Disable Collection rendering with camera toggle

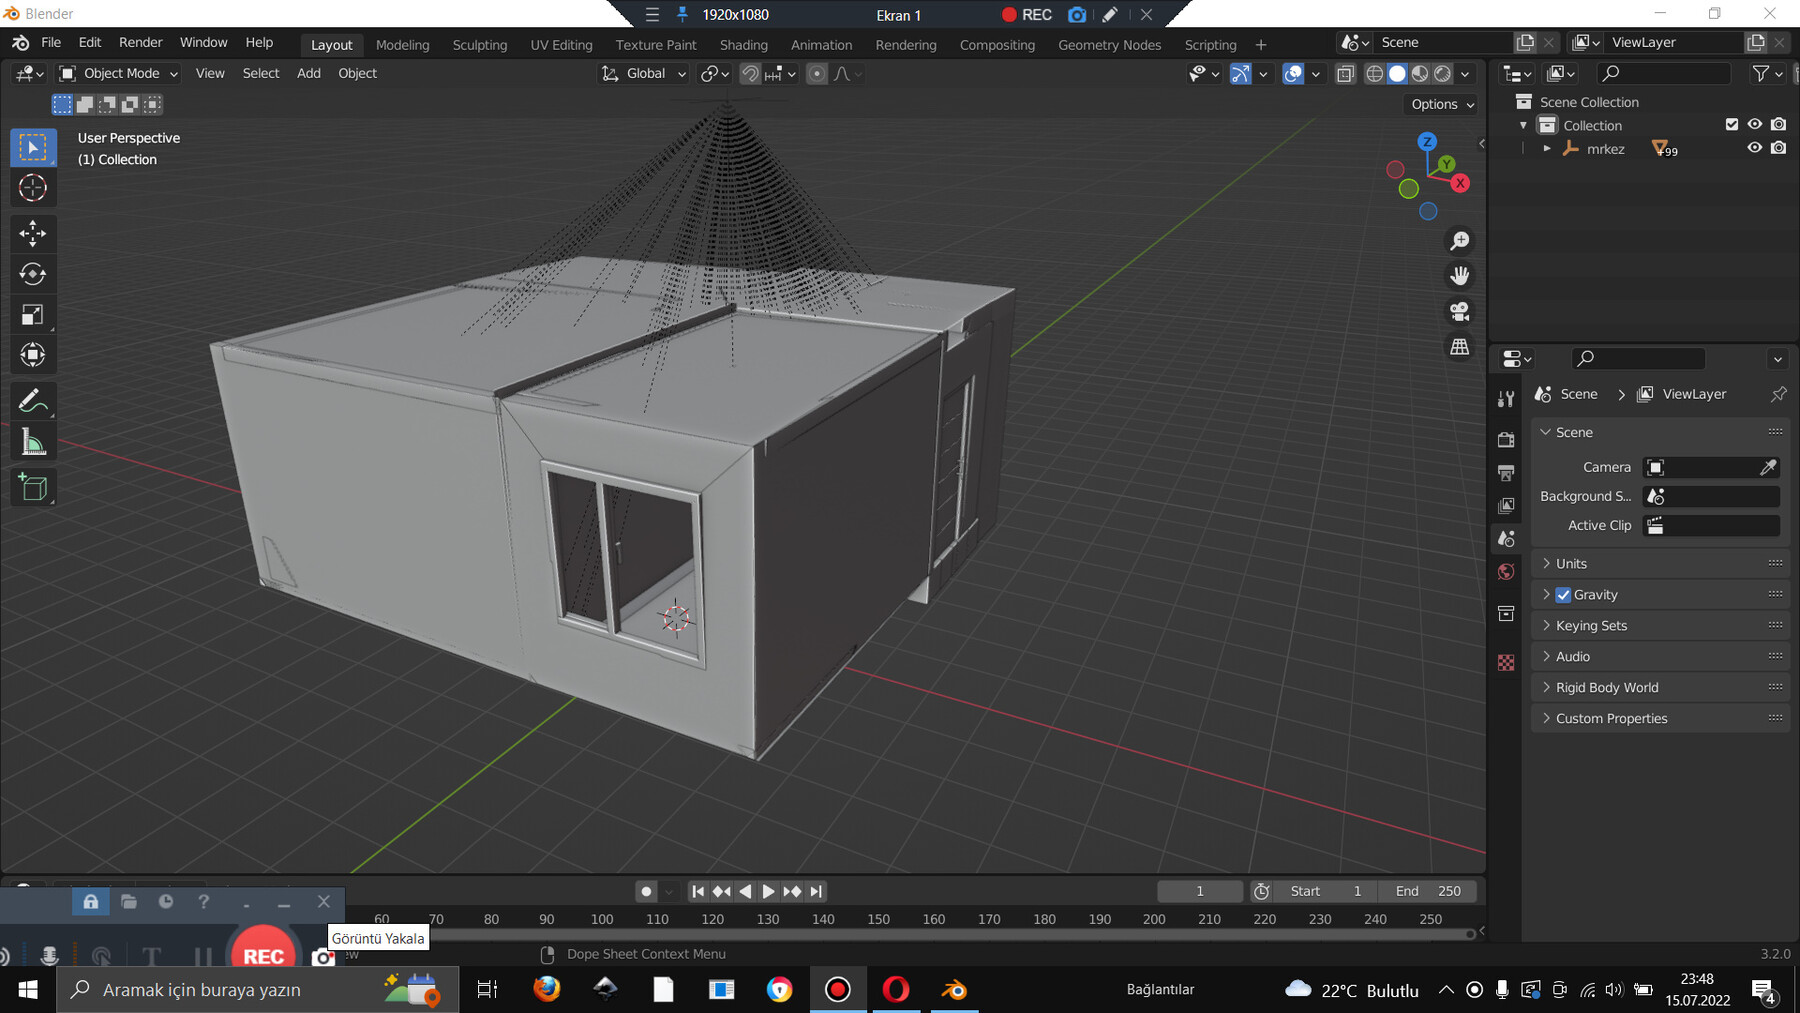[1779, 124]
